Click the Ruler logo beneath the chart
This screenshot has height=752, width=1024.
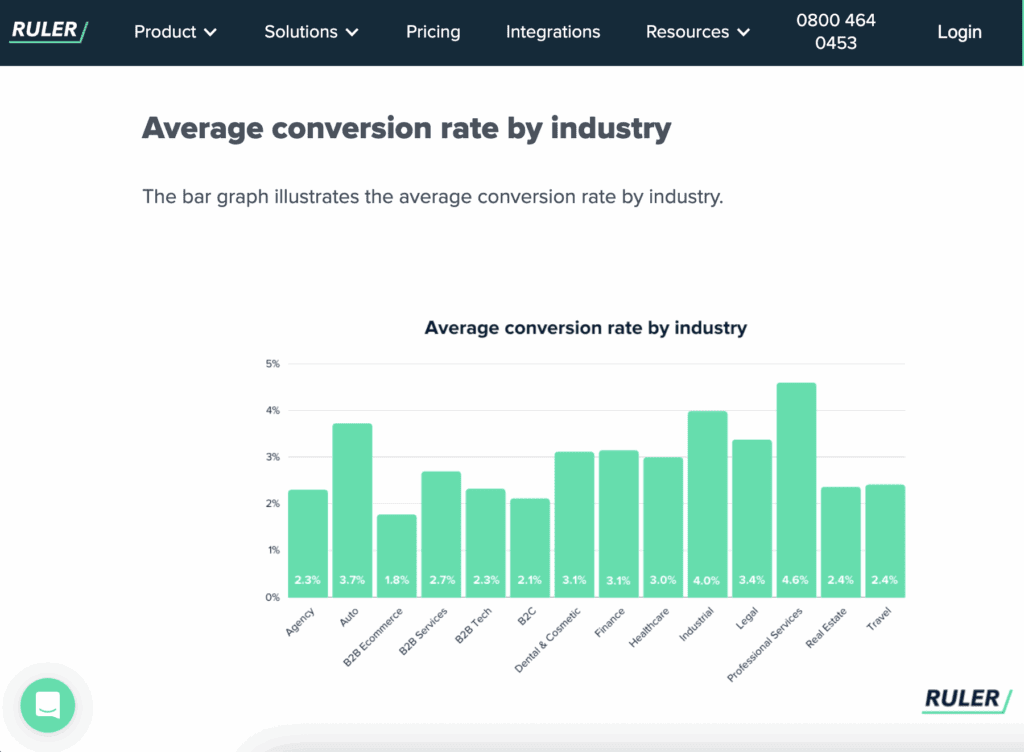pos(967,700)
